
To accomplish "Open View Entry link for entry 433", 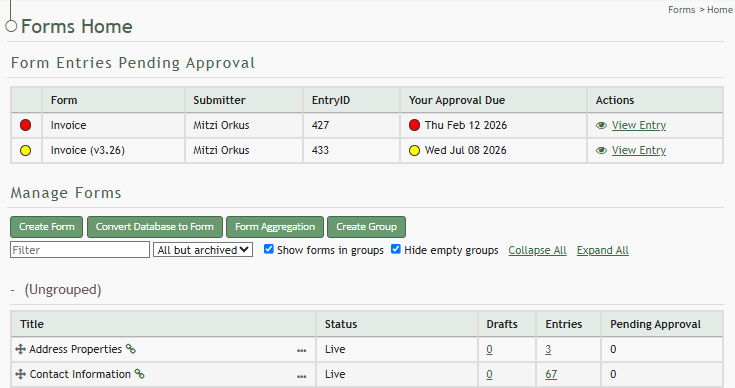I will [x=639, y=150].
